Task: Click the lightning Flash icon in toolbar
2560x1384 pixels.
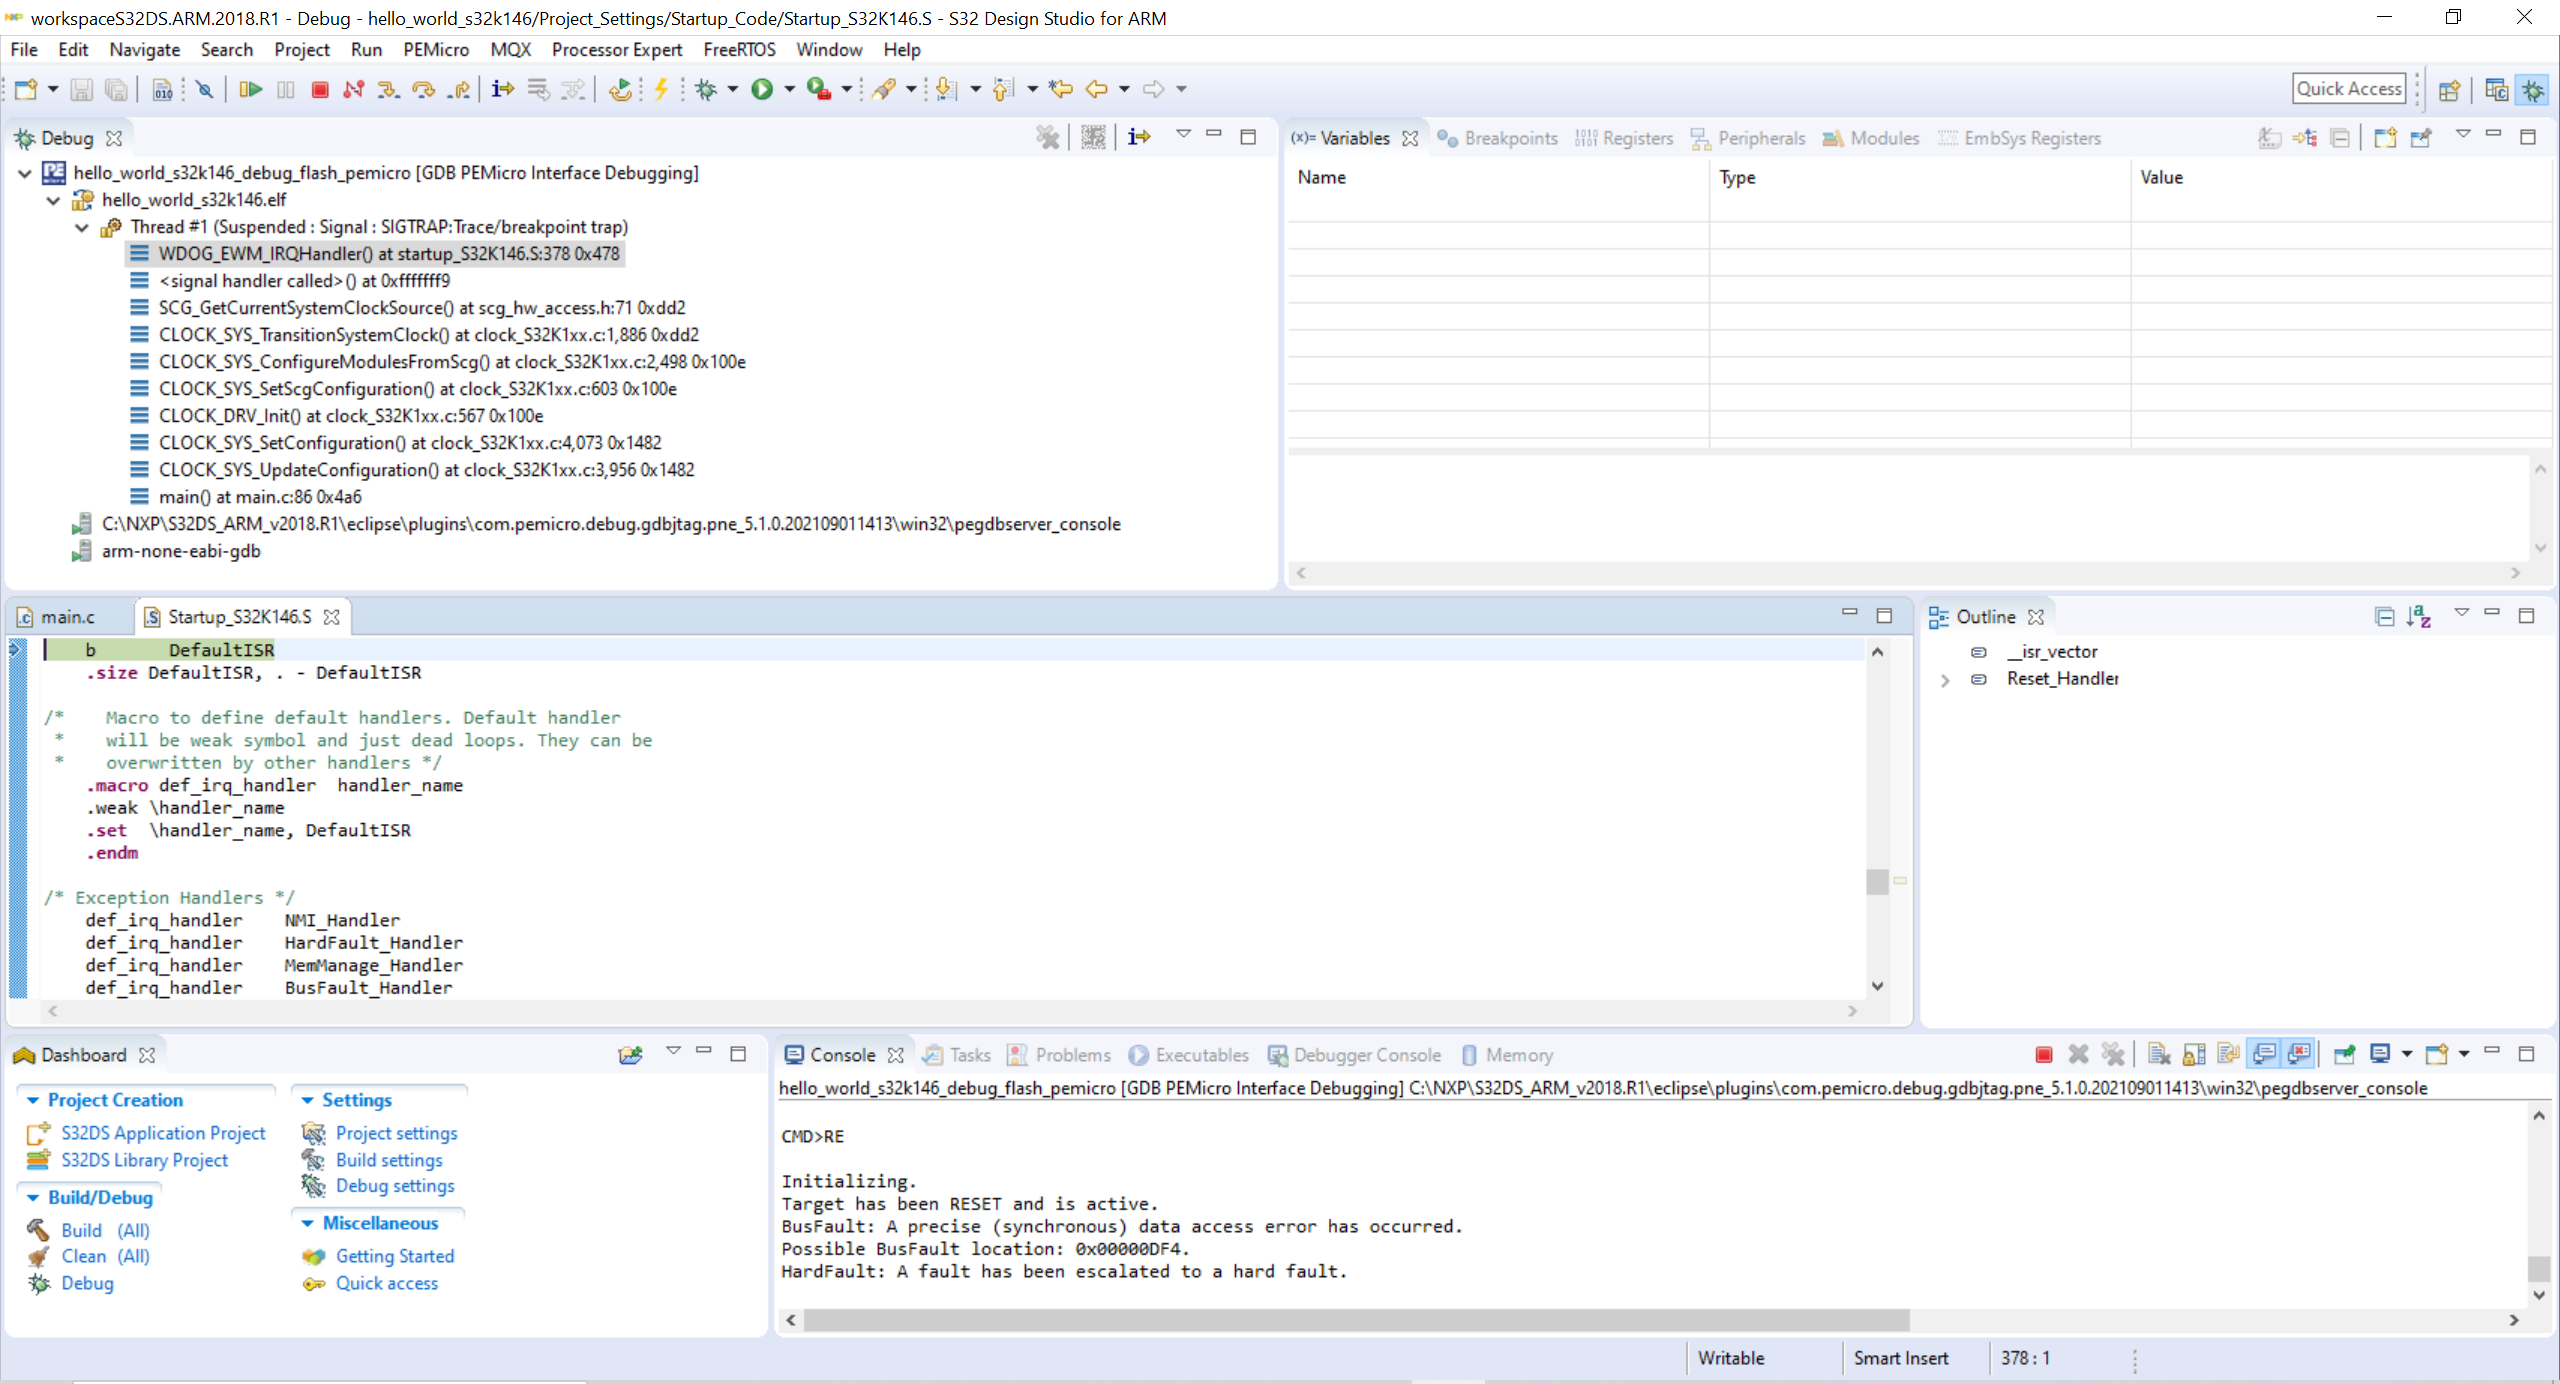Action: (661, 89)
